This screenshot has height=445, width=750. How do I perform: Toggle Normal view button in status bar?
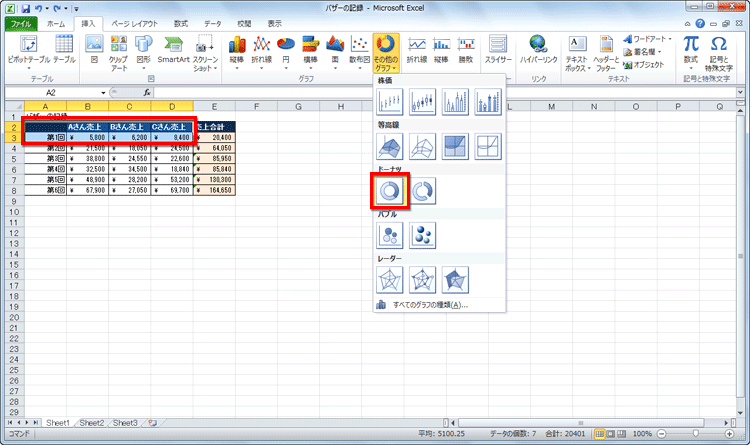[601, 435]
